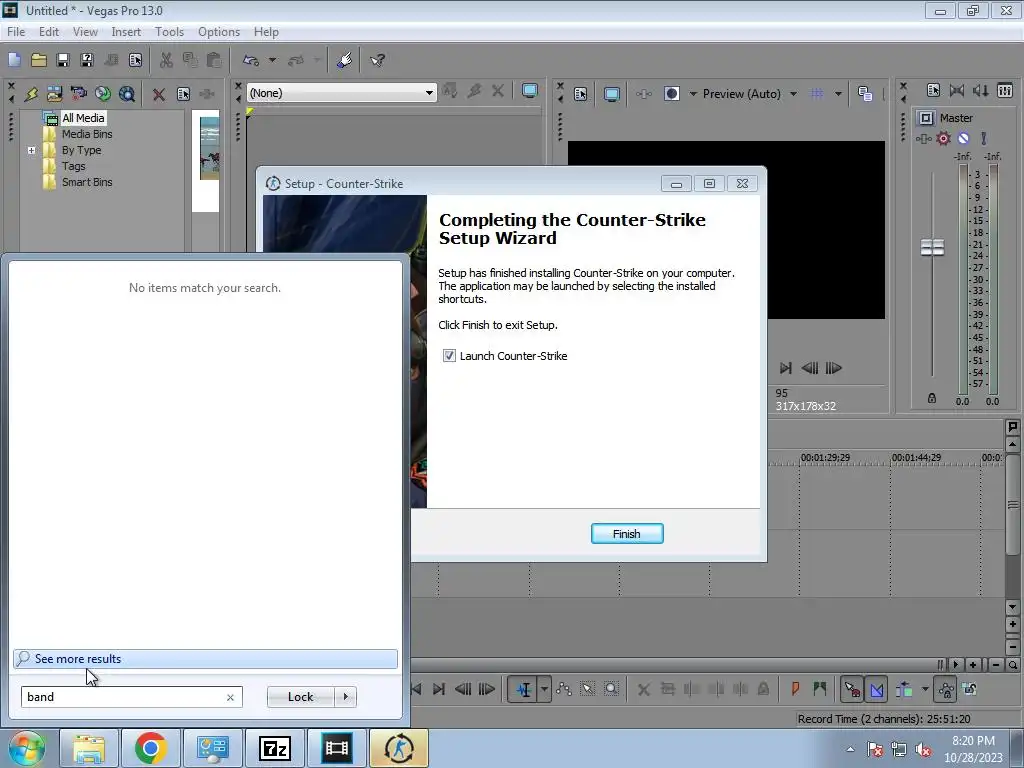Toggle Automatic Crossfades button on timeline toolbar
1024x768 pixels.
(876, 689)
